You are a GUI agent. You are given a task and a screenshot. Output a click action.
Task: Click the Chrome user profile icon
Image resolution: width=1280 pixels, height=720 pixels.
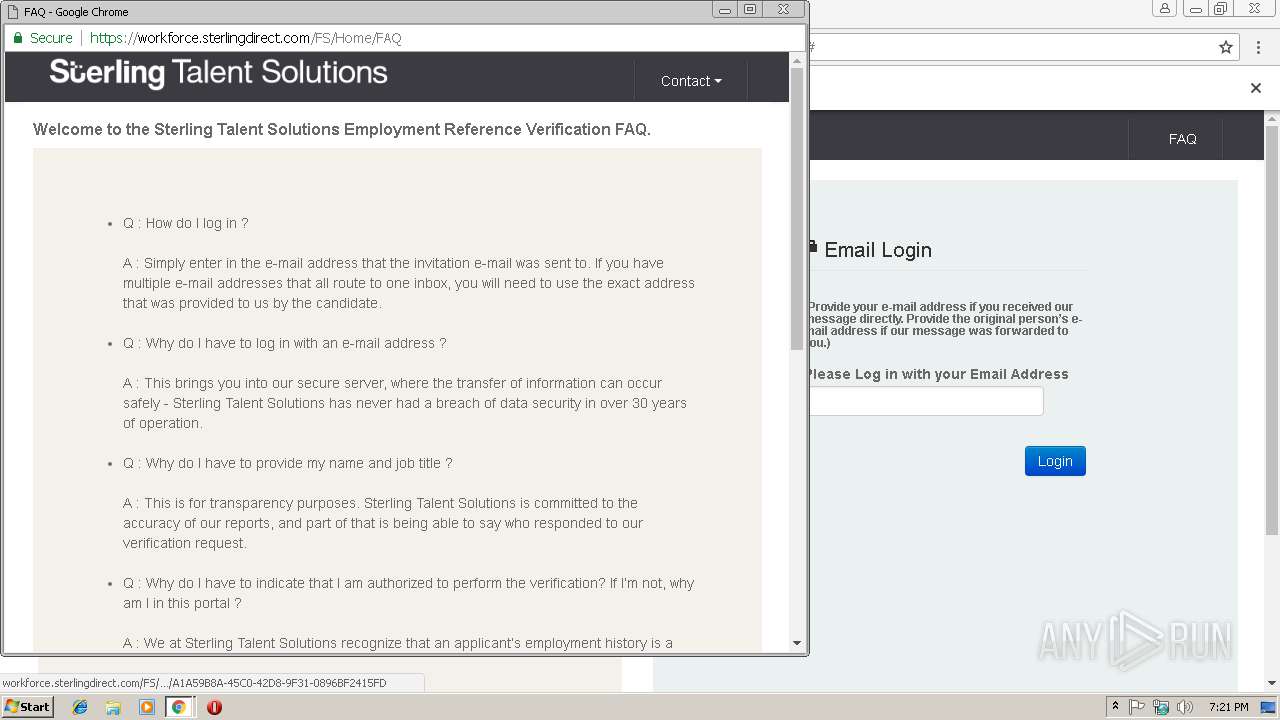[x=1165, y=9]
